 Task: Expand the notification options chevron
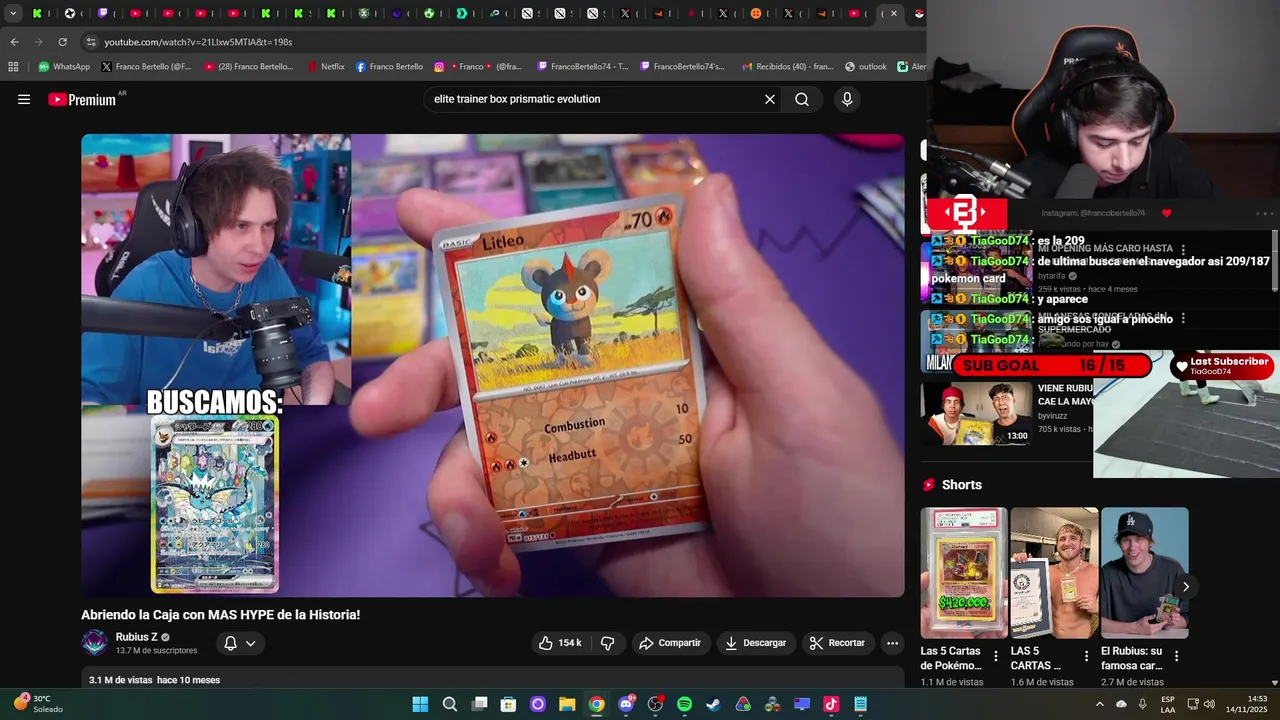(250, 643)
